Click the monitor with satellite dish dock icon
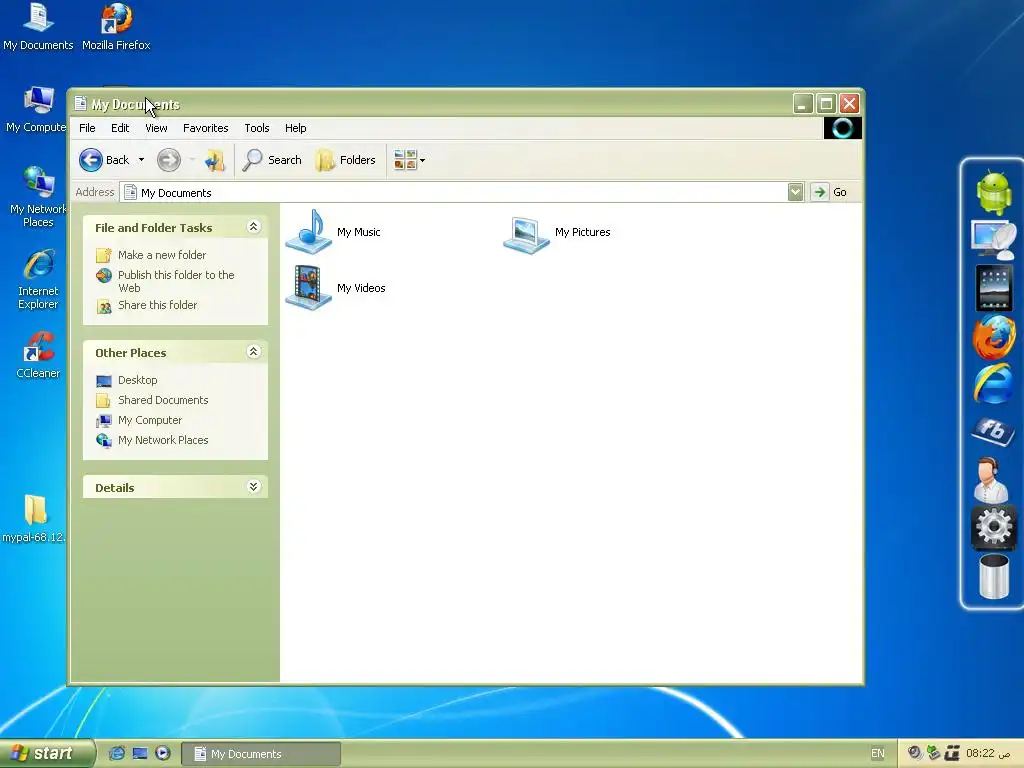 (x=993, y=240)
